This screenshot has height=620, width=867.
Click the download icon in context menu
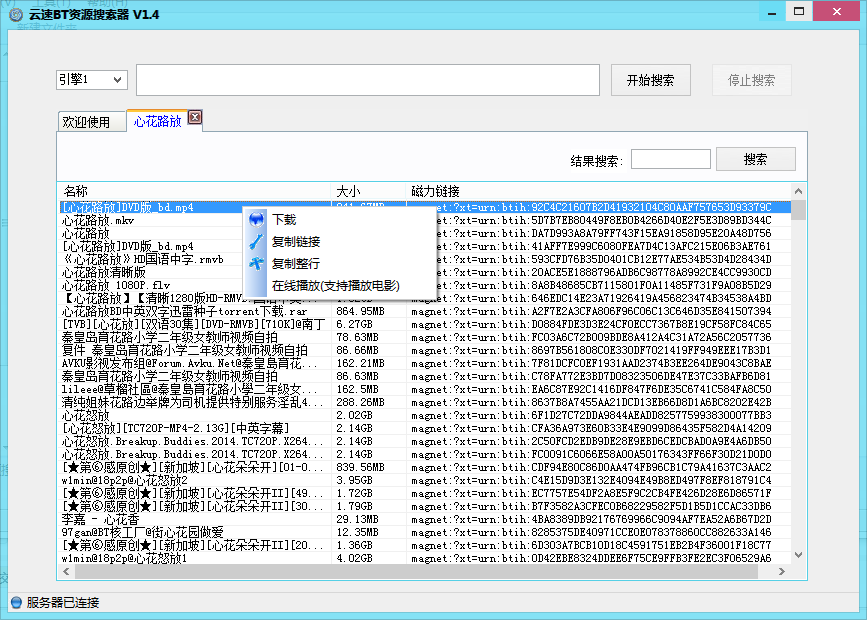pos(256,220)
